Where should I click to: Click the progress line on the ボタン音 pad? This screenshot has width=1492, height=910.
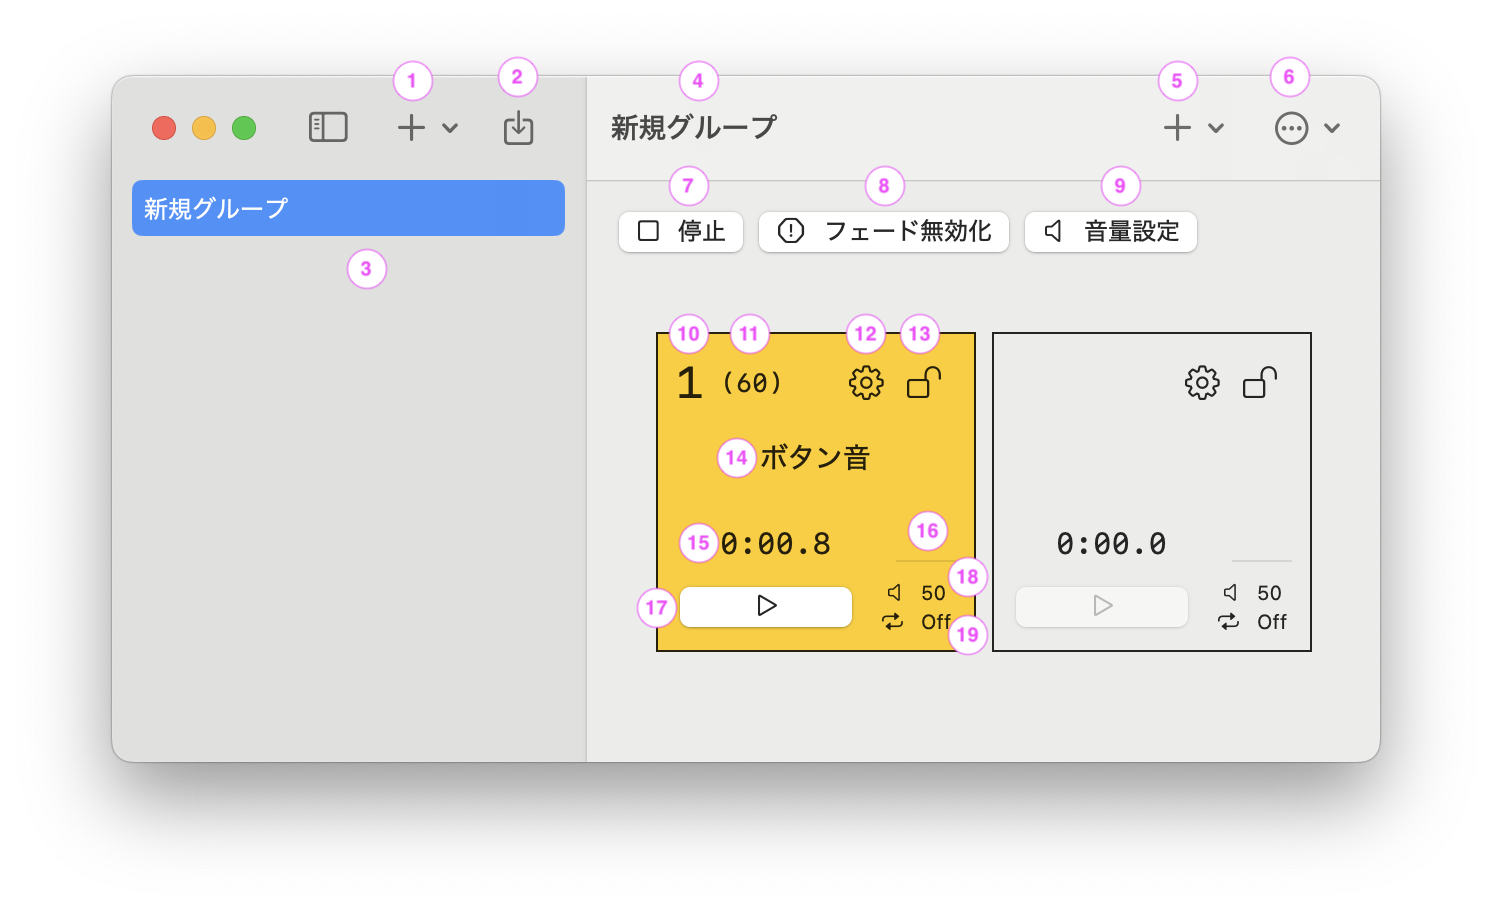[x=925, y=561]
